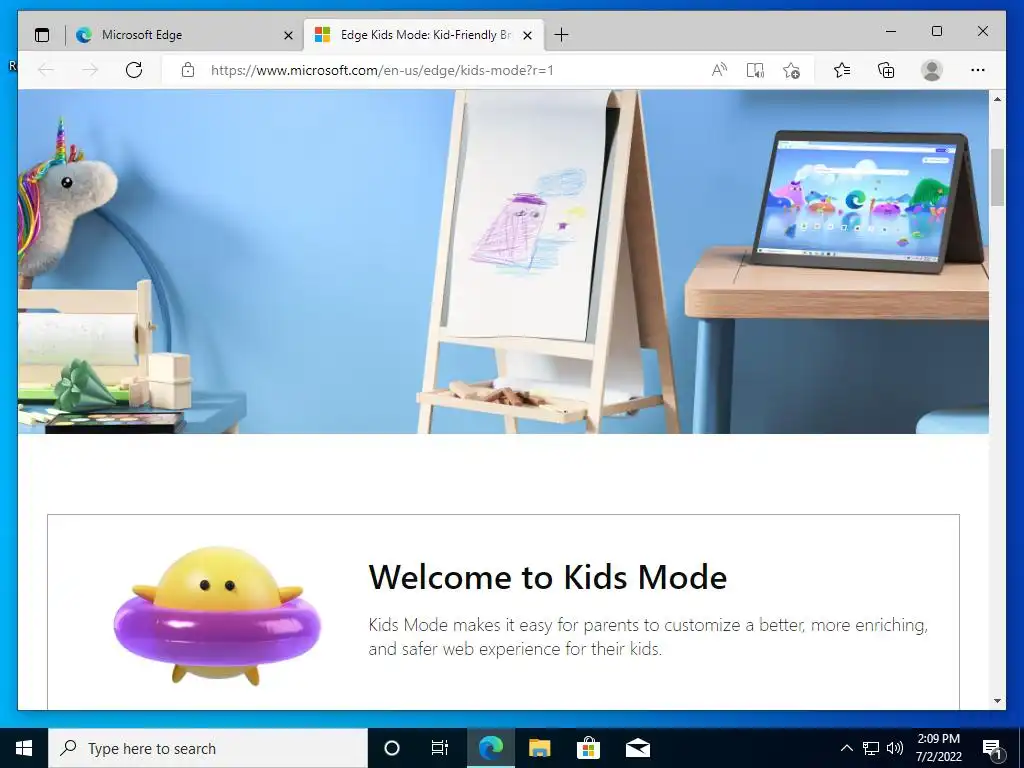Start Read aloud for this page
The height and width of the screenshot is (768, 1024).
[x=719, y=70]
